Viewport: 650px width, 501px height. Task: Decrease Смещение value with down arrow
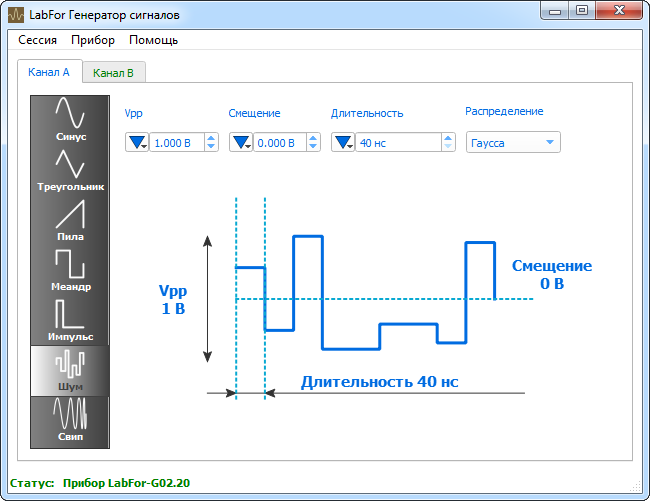coord(313,147)
